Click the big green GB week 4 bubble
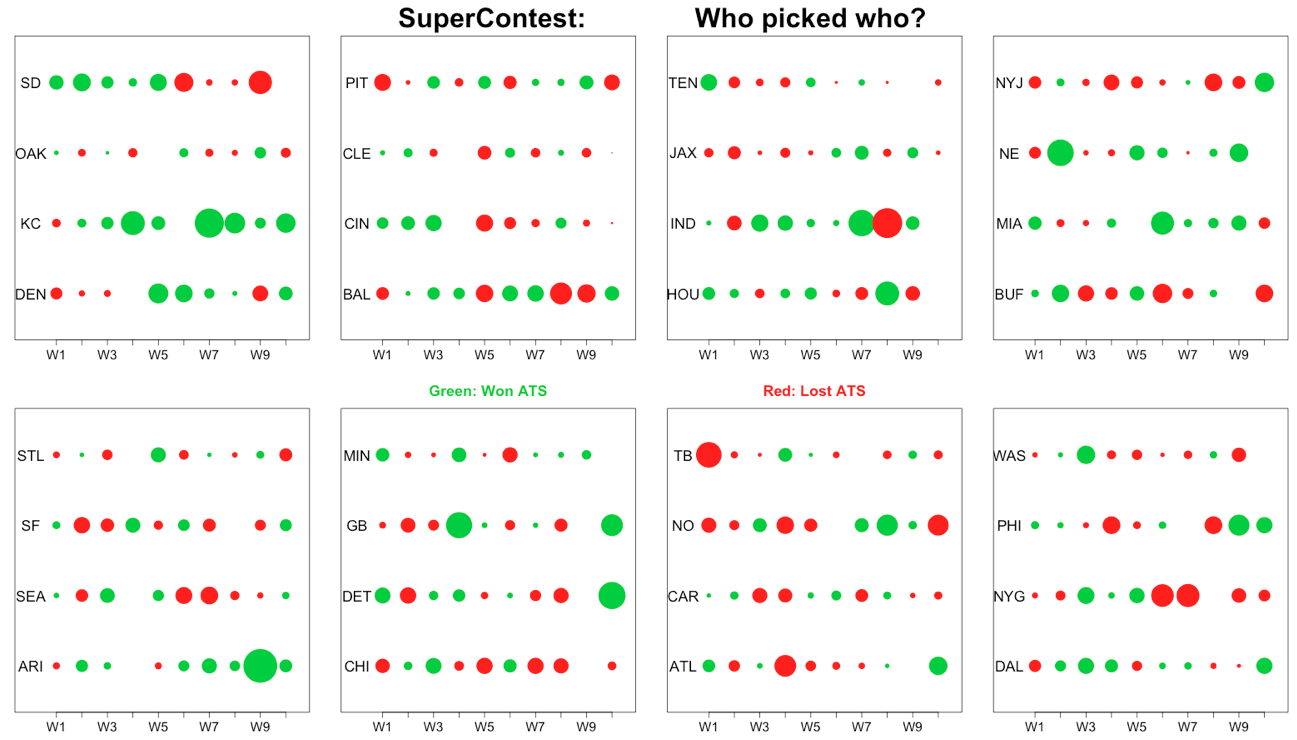The height and width of the screenshot is (740, 1297). pos(459,525)
